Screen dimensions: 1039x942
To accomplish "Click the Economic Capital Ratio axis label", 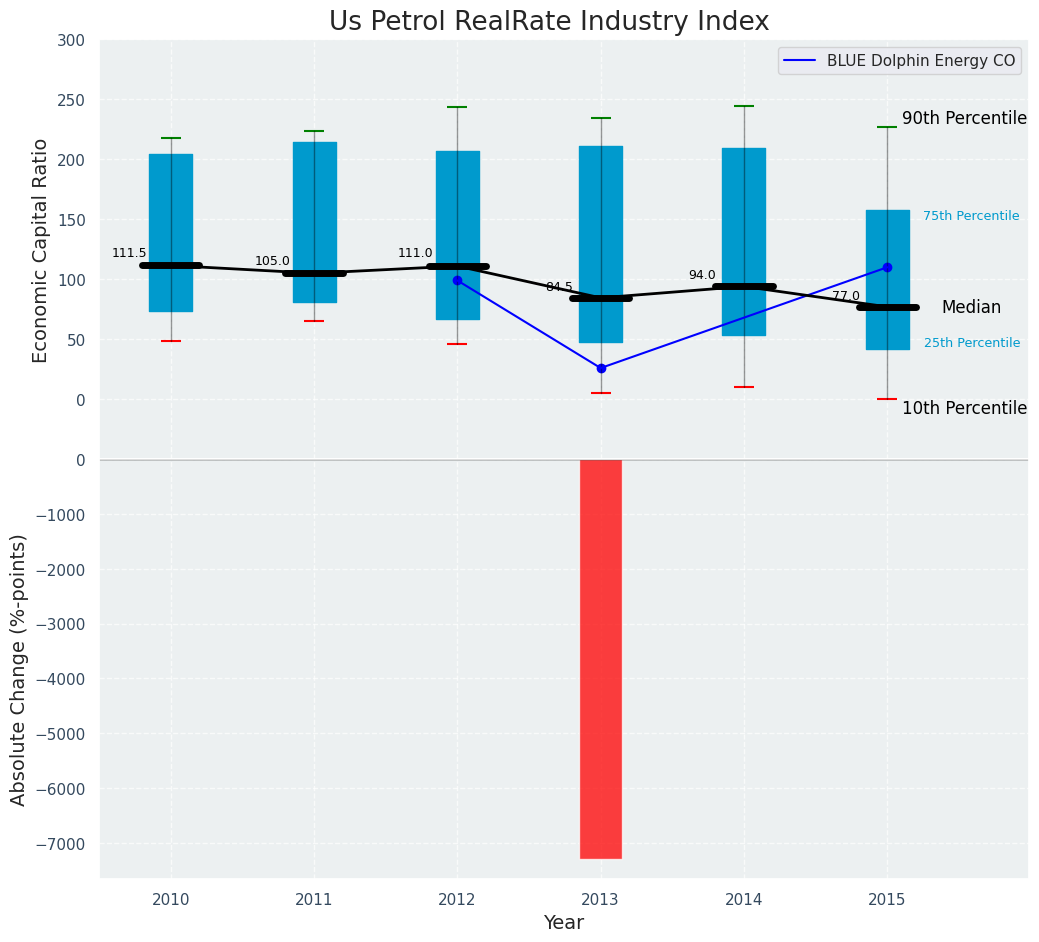I will (x=40, y=251).
